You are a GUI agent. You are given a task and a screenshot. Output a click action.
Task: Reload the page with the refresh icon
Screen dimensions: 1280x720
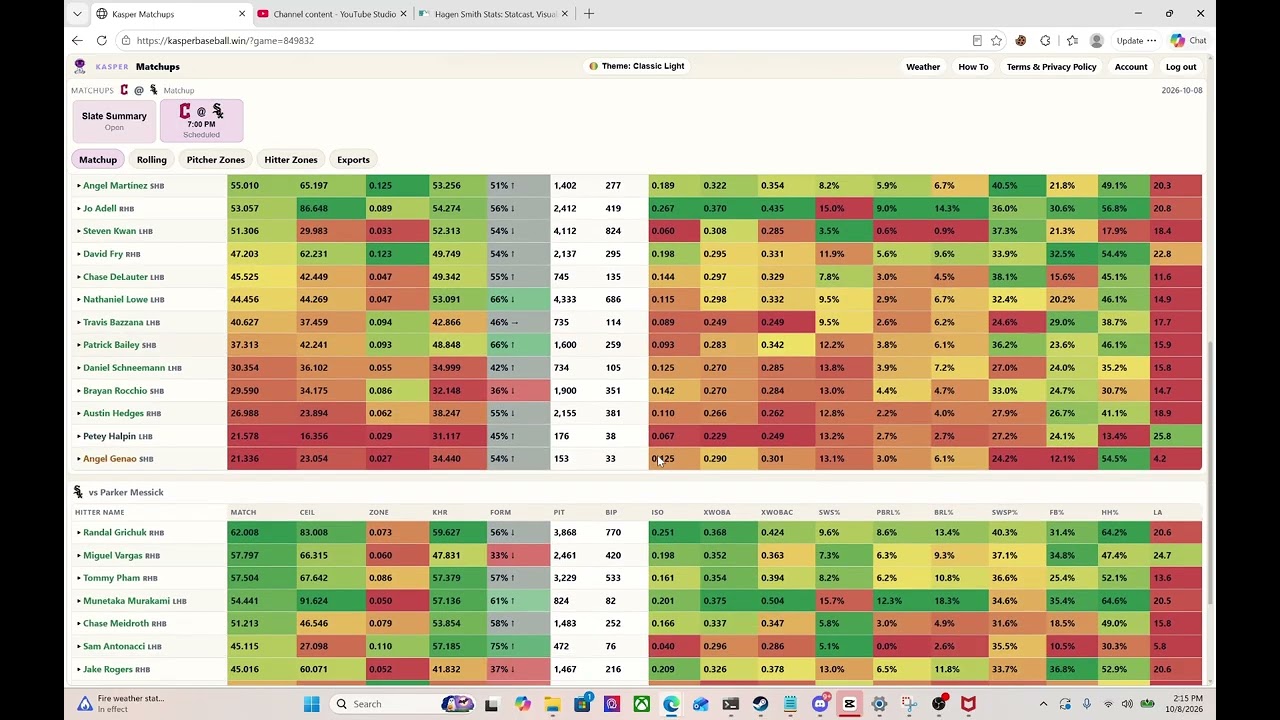(101, 40)
